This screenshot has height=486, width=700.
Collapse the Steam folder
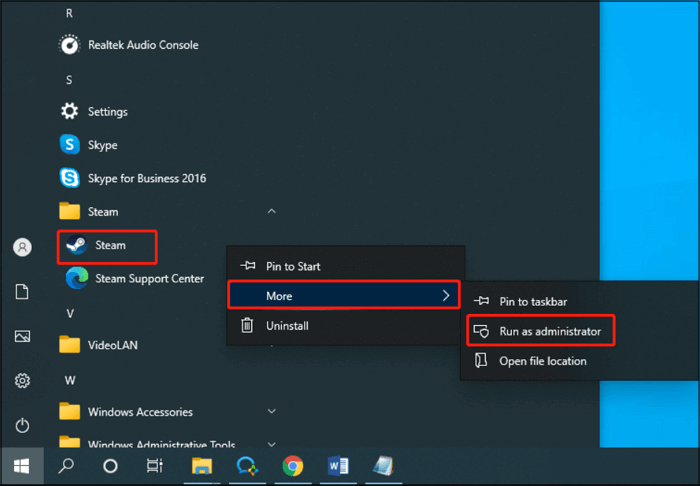[x=271, y=212]
